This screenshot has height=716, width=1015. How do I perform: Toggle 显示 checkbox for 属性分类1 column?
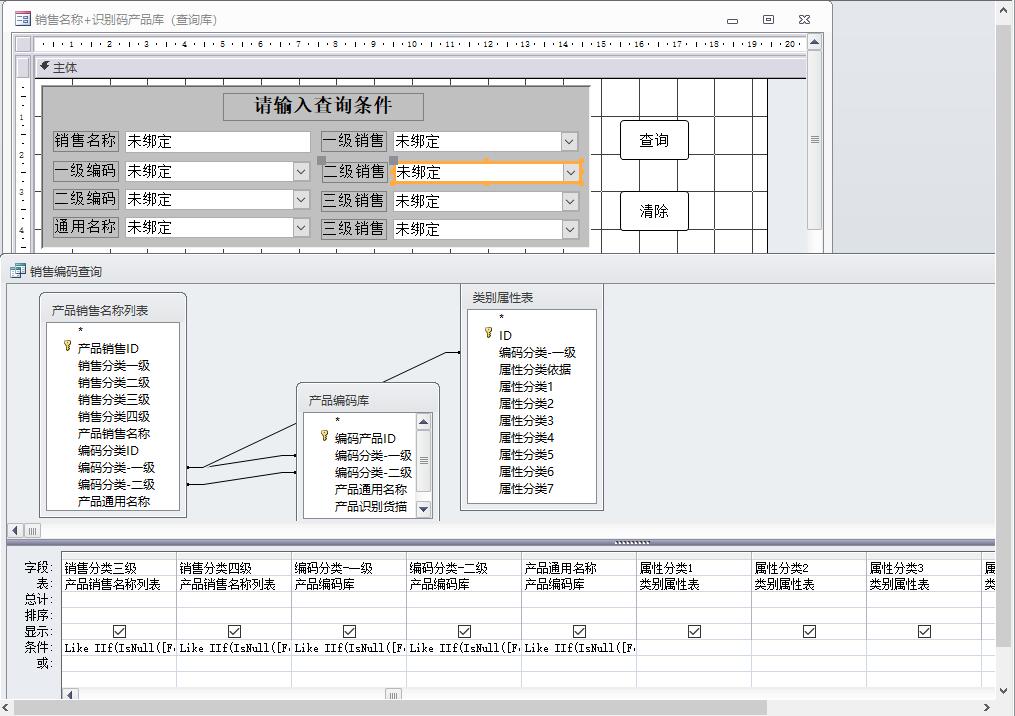click(x=695, y=631)
